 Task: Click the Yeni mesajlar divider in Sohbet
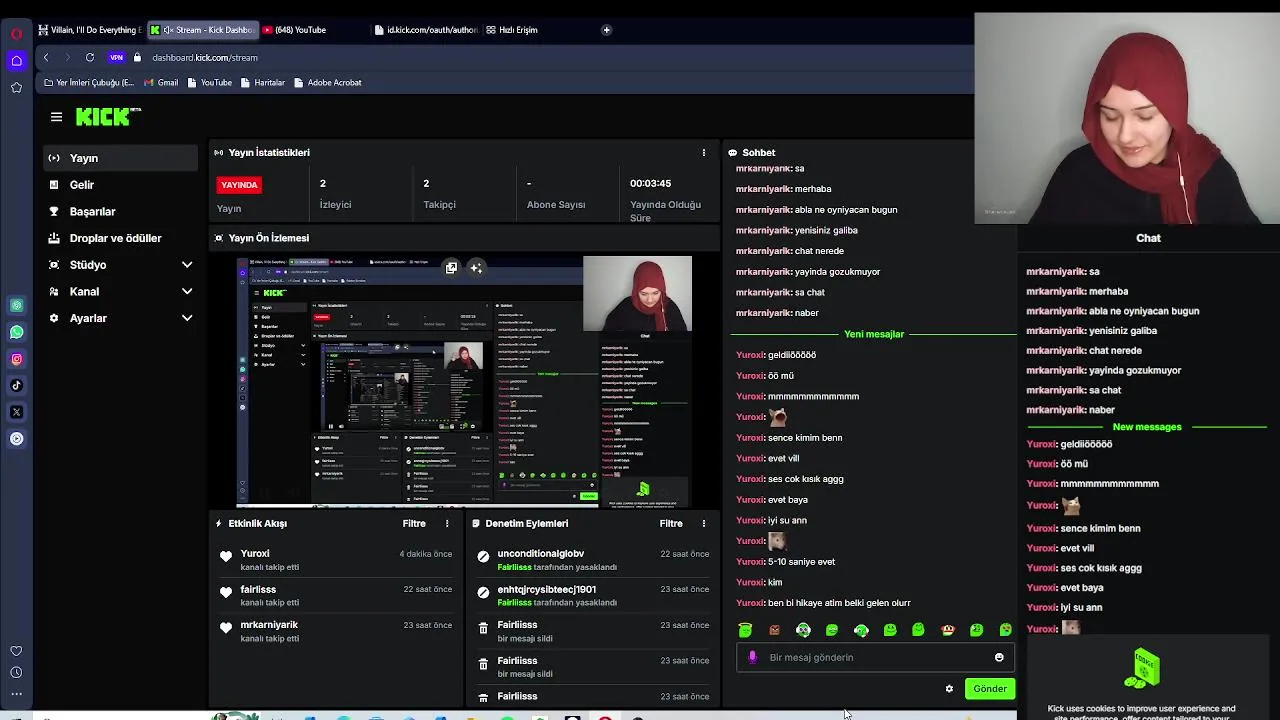tap(874, 334)
